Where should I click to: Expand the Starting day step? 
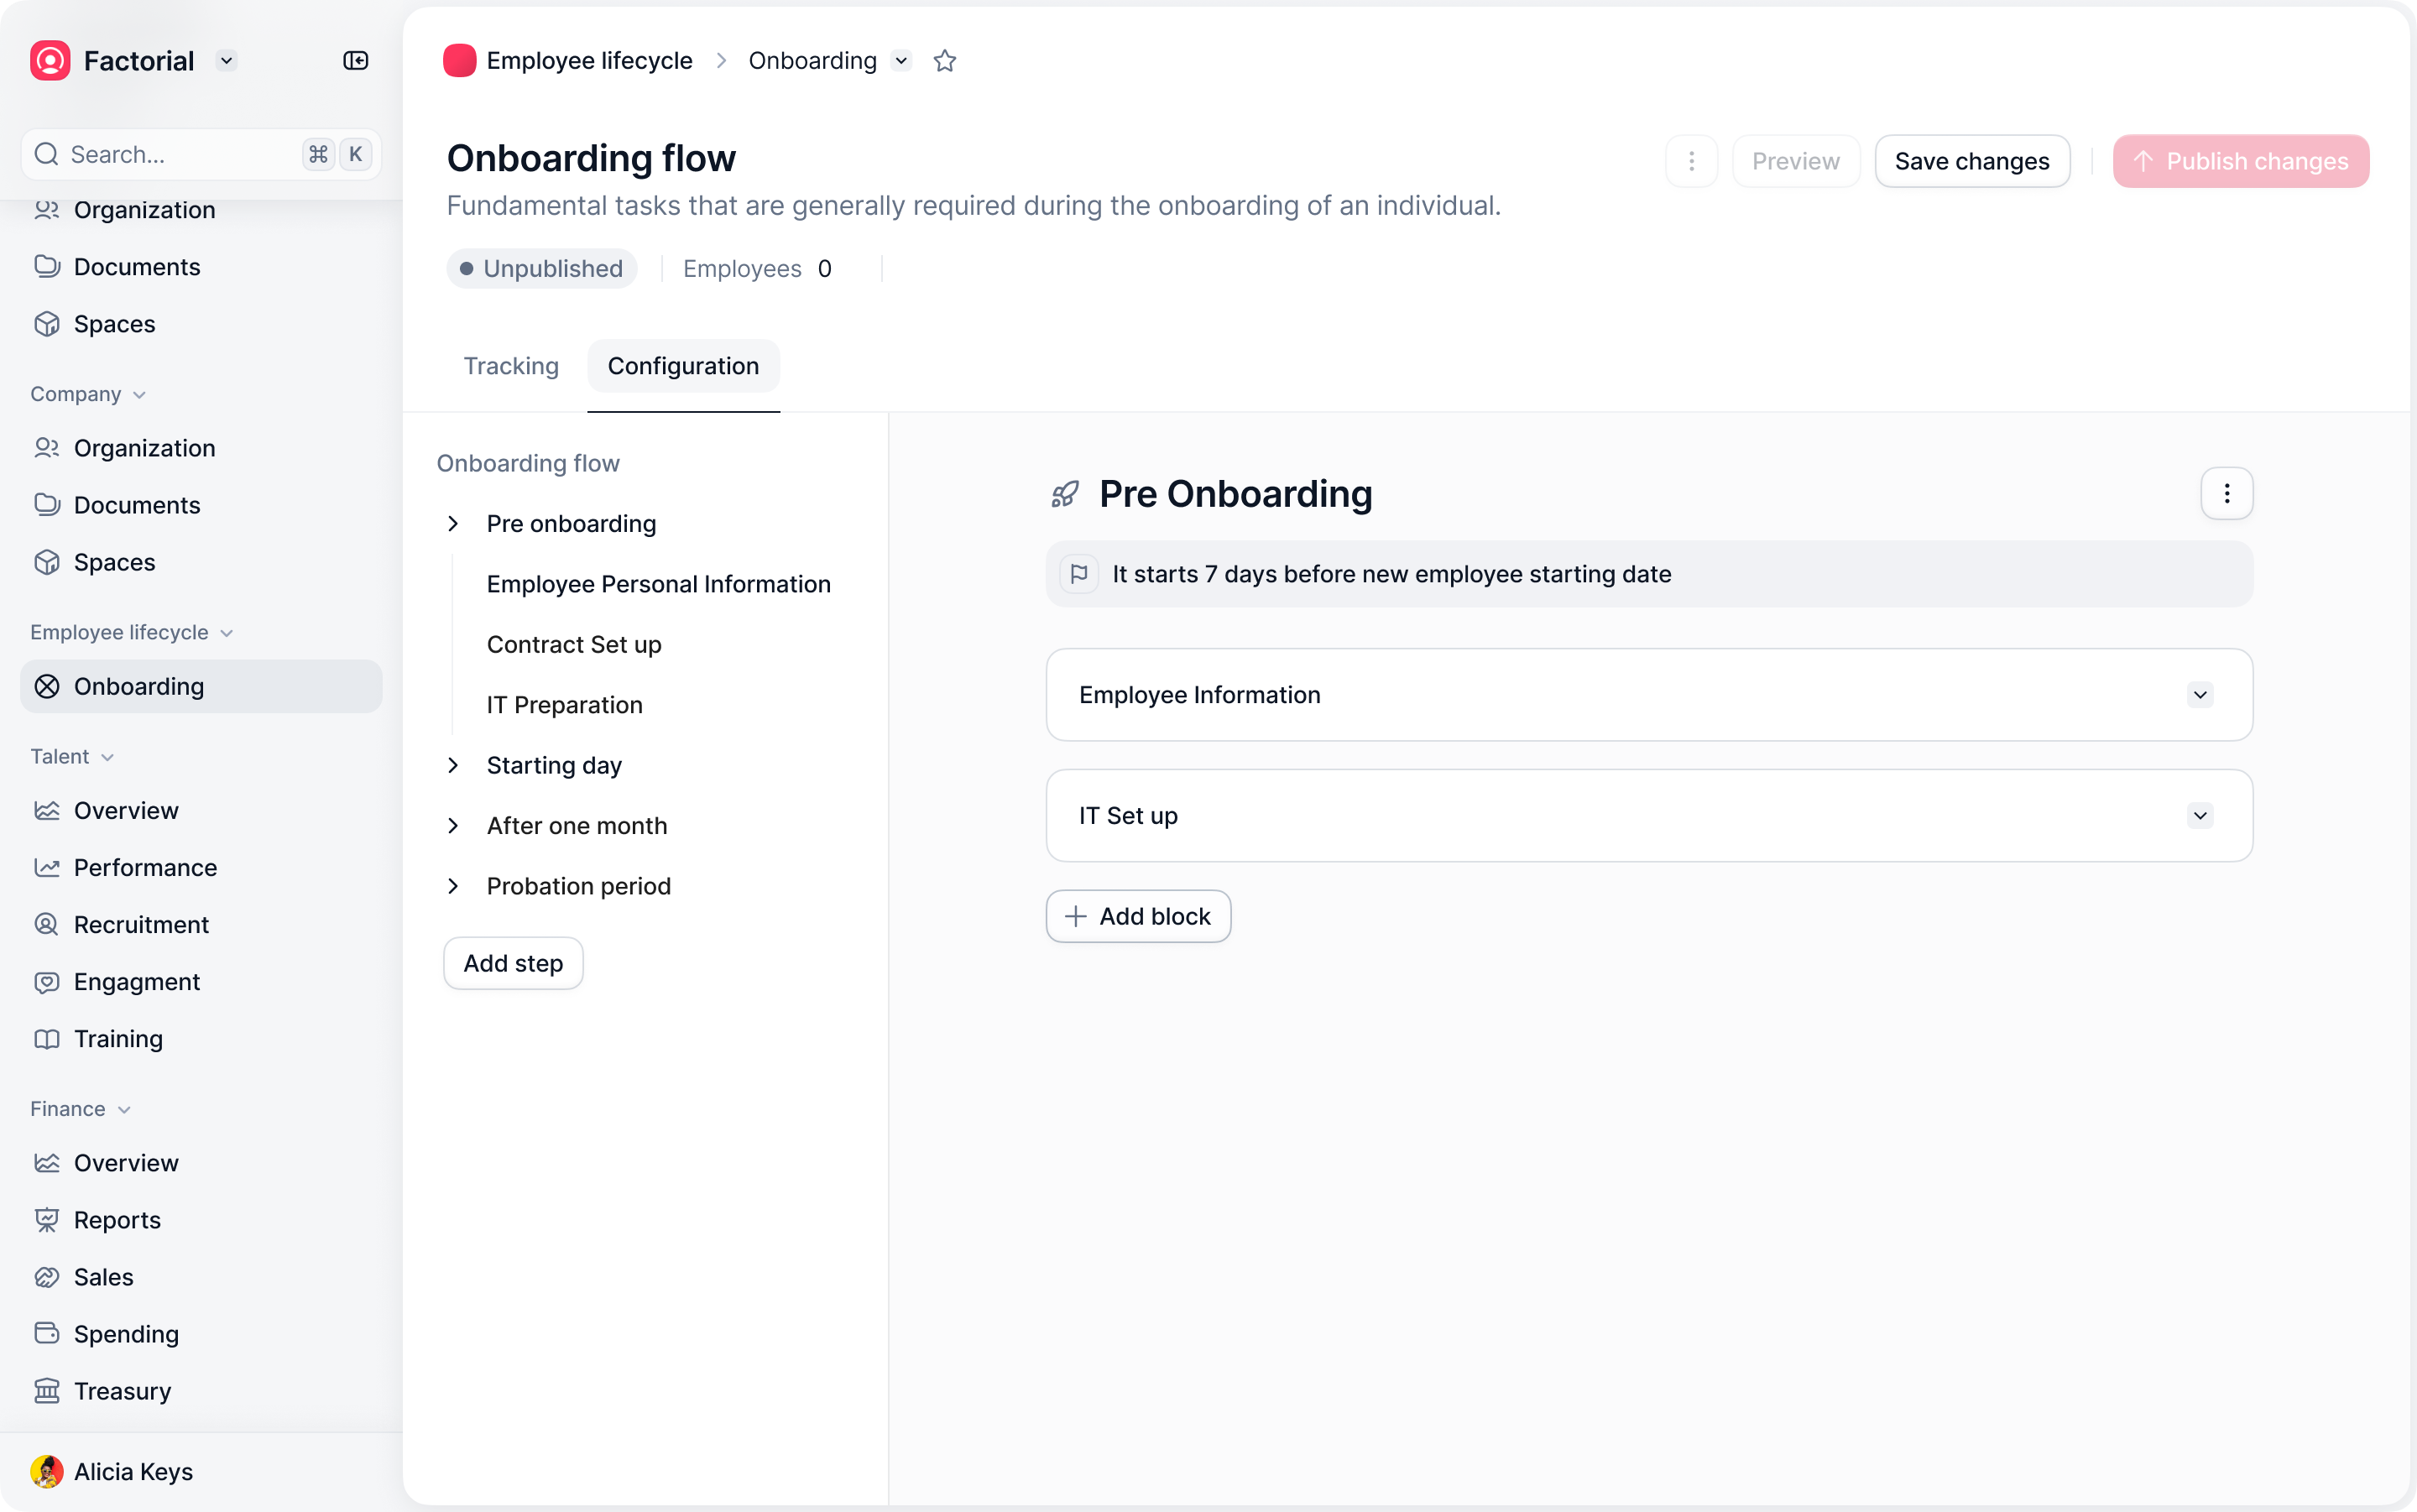[x=453, y=765]
